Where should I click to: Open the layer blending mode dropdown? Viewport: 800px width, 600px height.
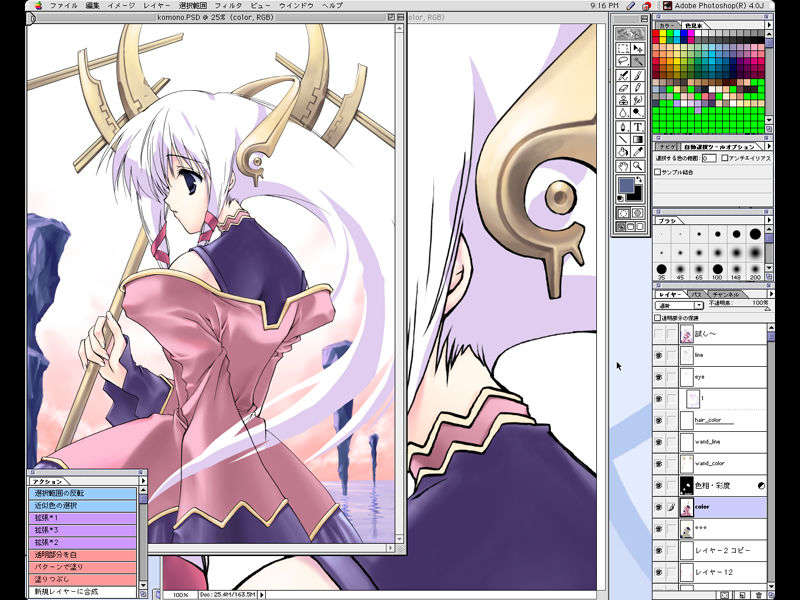pos(679,306)
